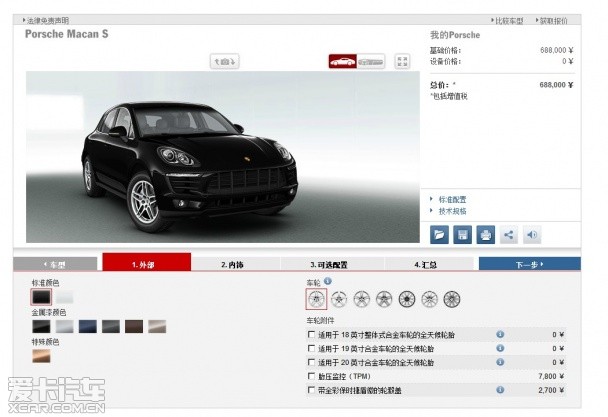Switch to exterior car view icon
608x417 pixels.
tap(342, 61)
